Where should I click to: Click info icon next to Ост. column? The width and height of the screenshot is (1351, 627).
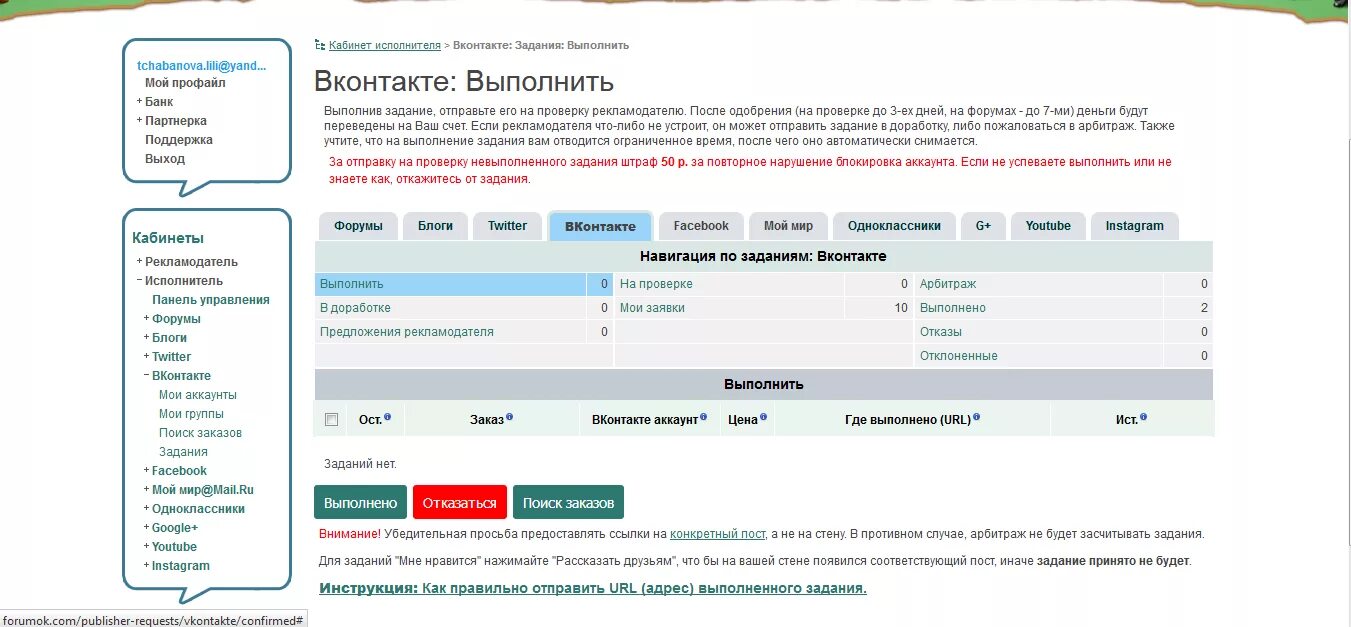(387, 417)
